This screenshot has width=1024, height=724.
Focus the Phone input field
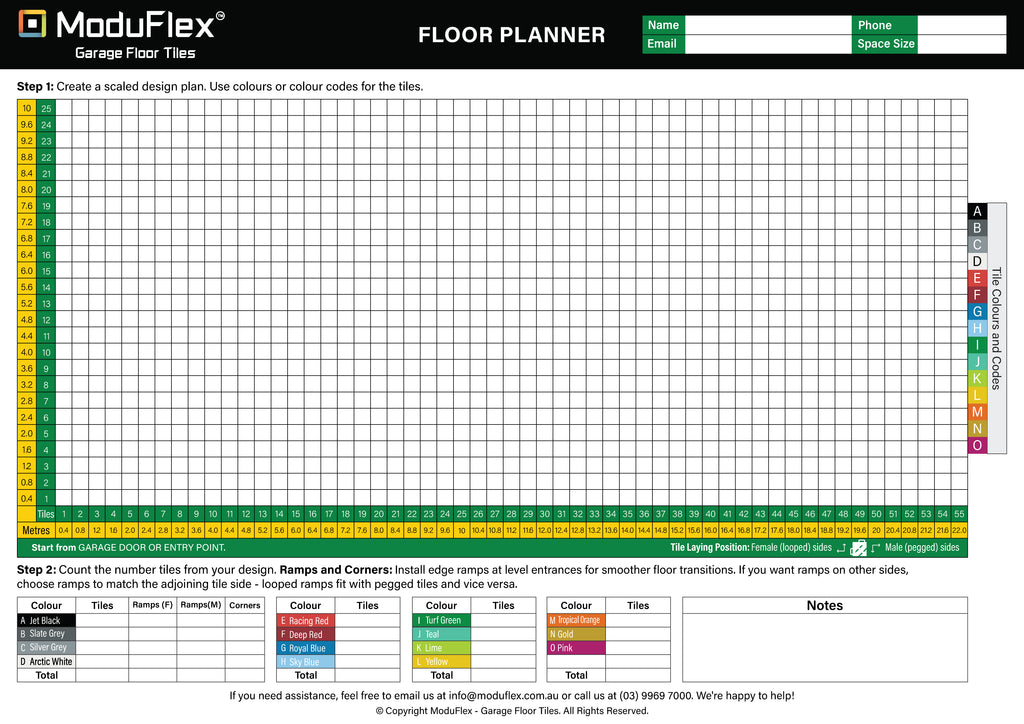tap(961, 25)
